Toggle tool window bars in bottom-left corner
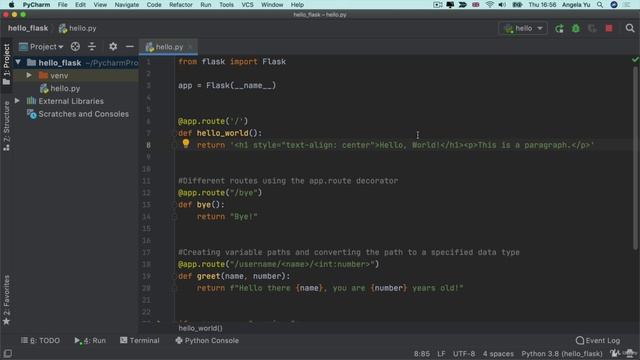The height and width of the screenshot is (360, 640). point(7,353)
